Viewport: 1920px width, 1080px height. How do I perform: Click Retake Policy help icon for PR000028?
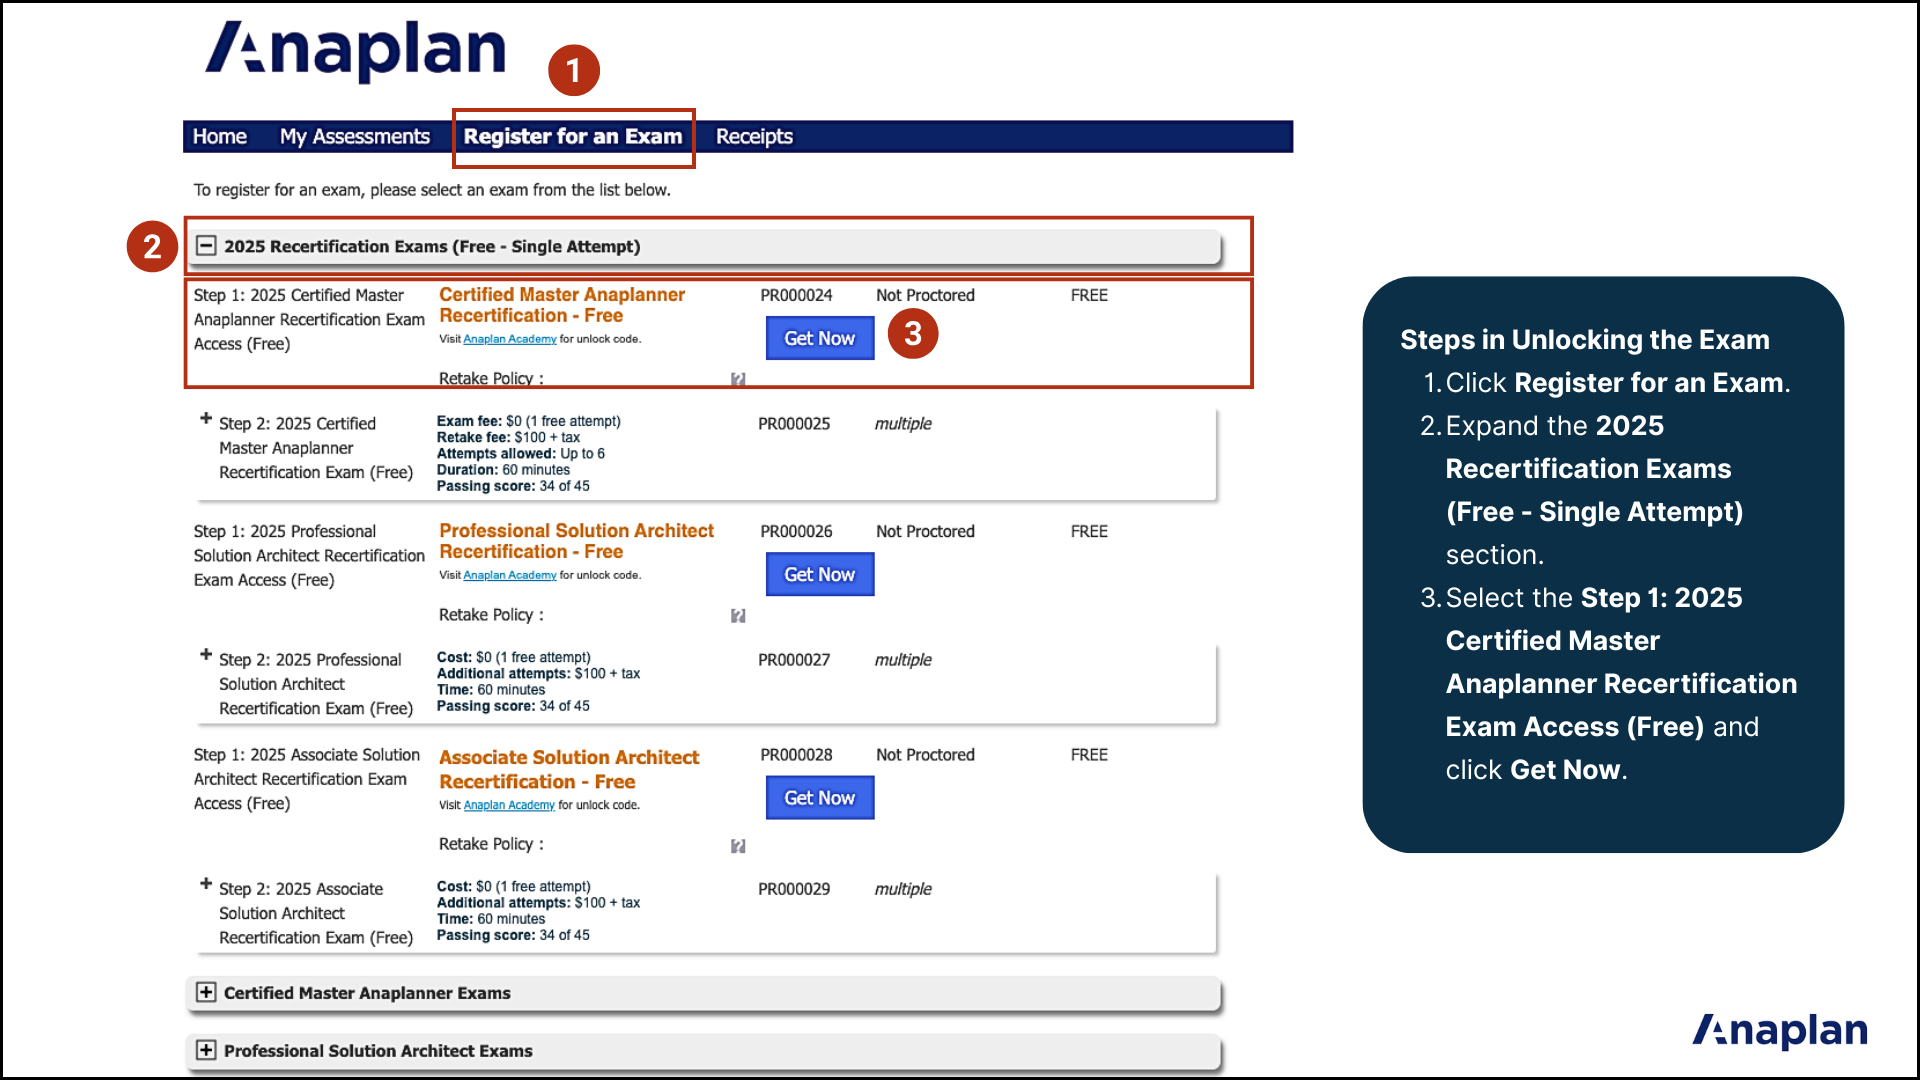click(738, 846)
